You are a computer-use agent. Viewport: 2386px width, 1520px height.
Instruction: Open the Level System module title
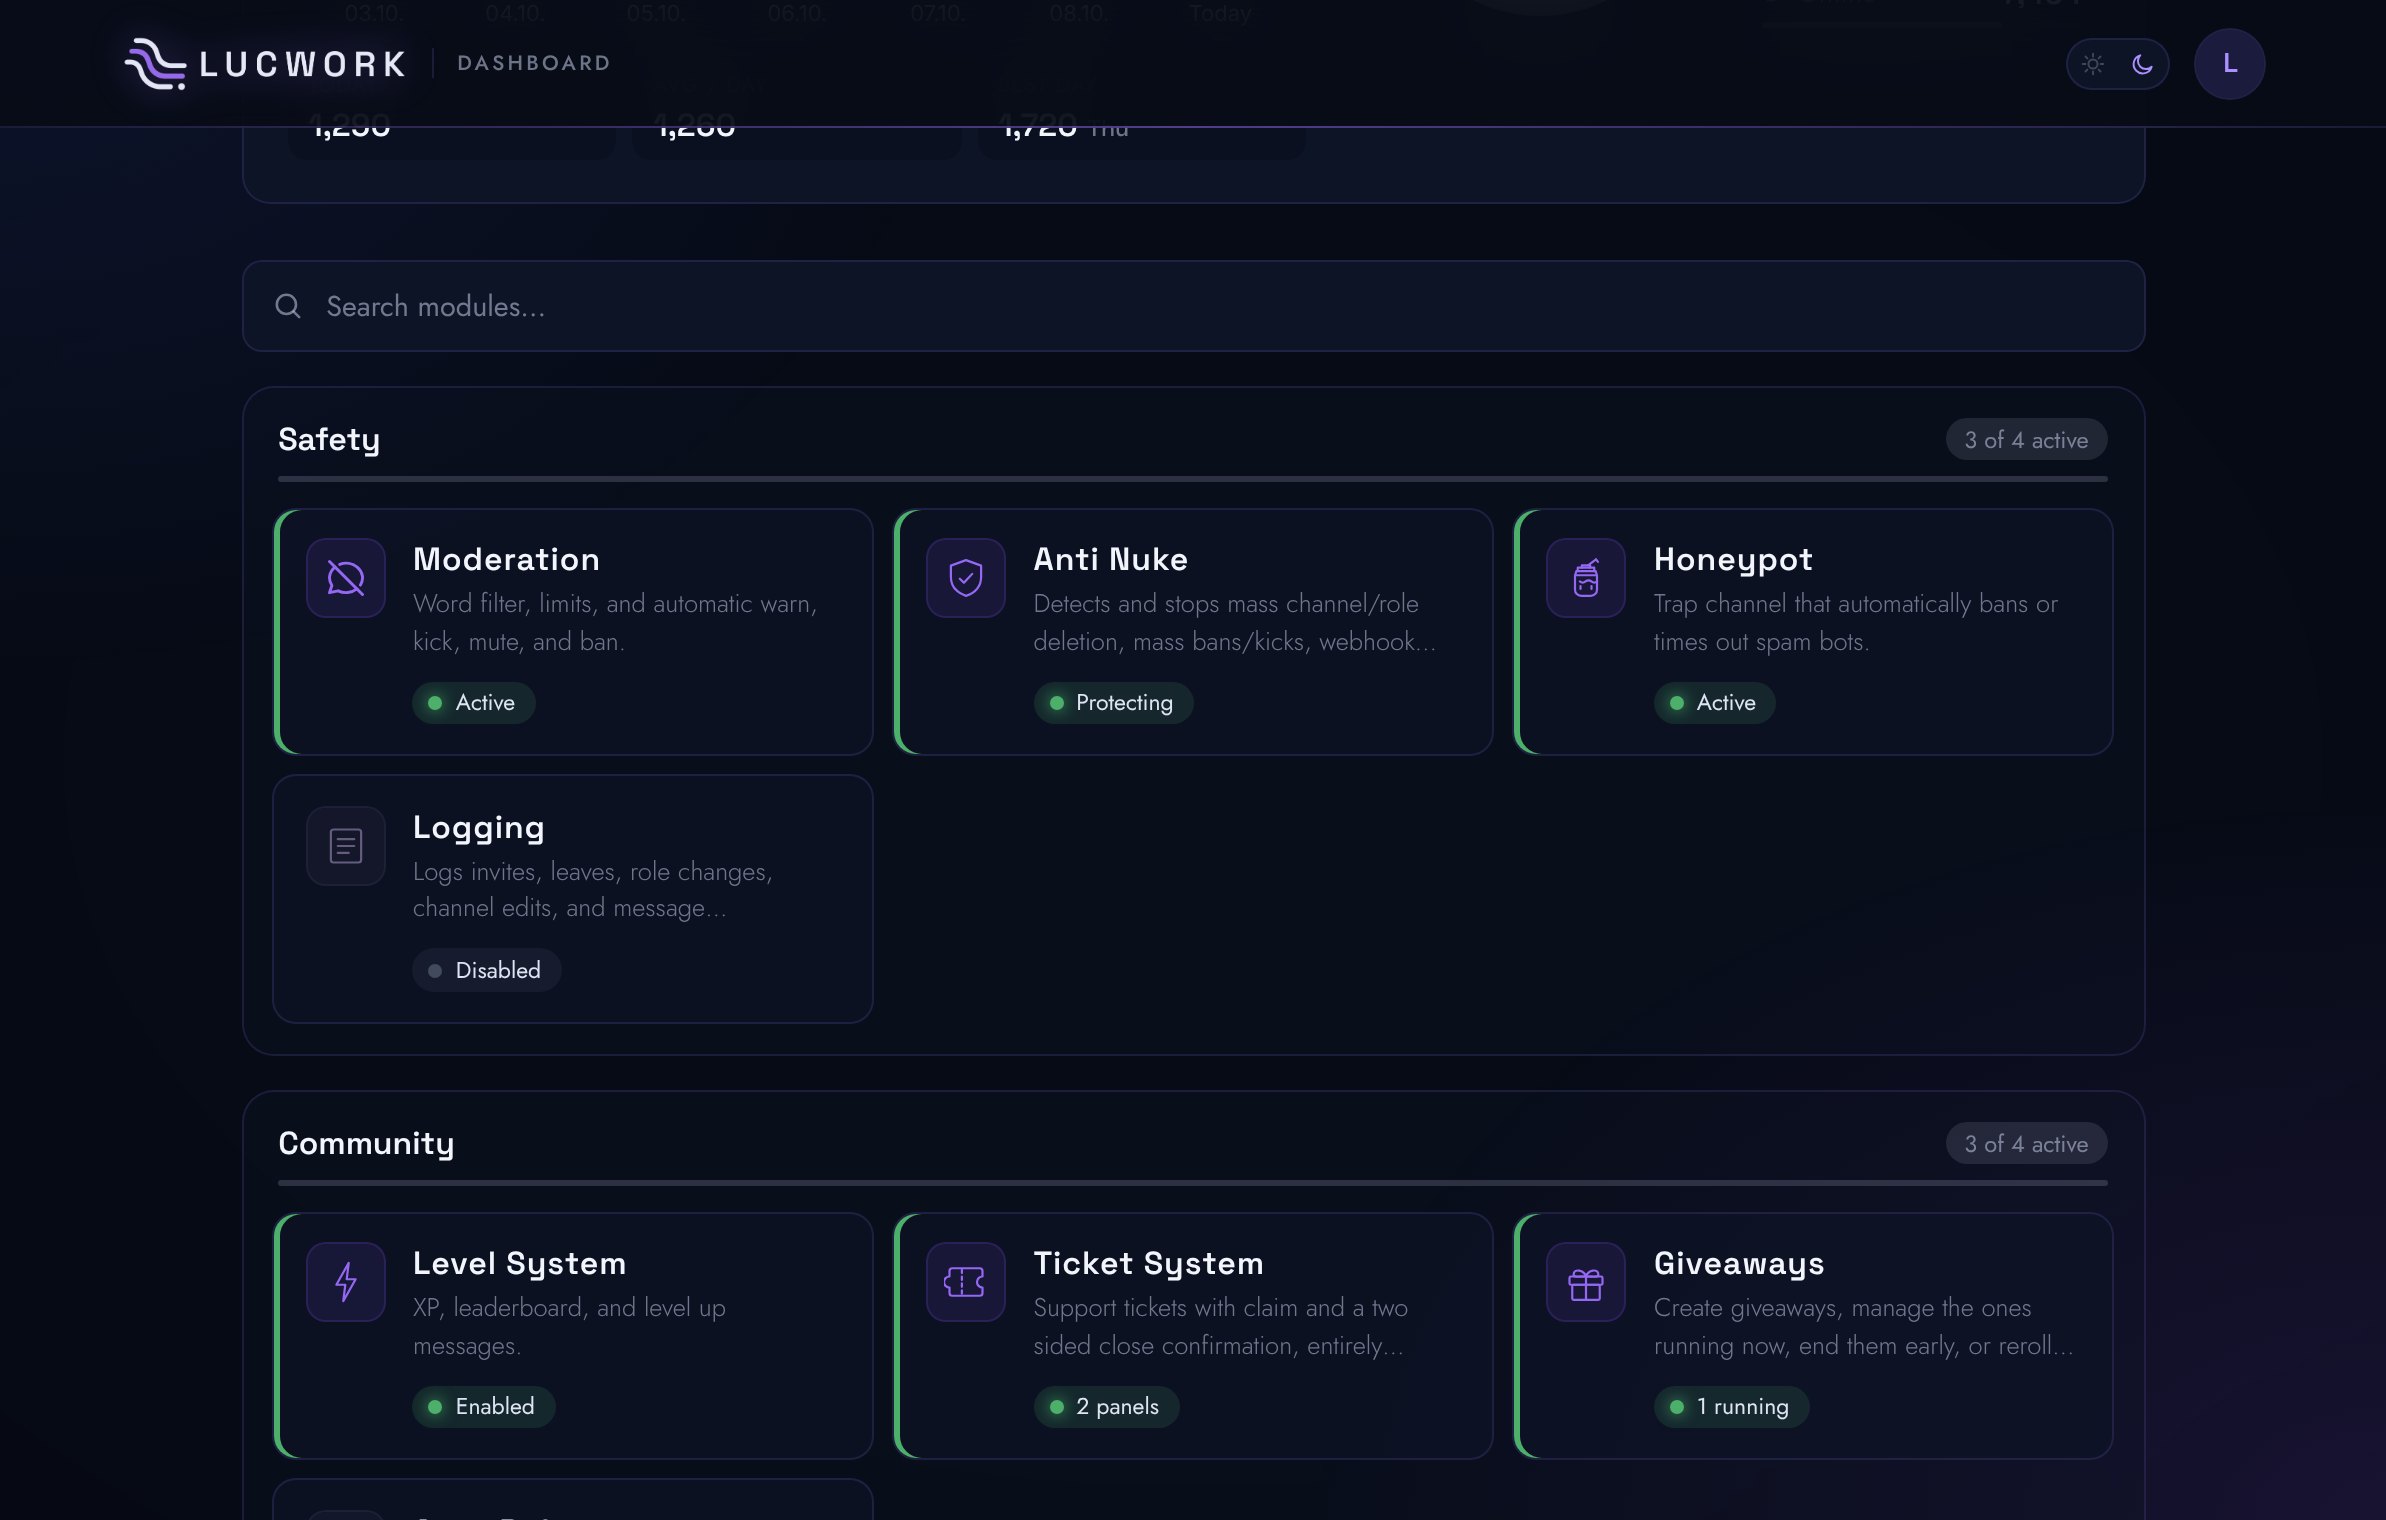(519, 1264)
